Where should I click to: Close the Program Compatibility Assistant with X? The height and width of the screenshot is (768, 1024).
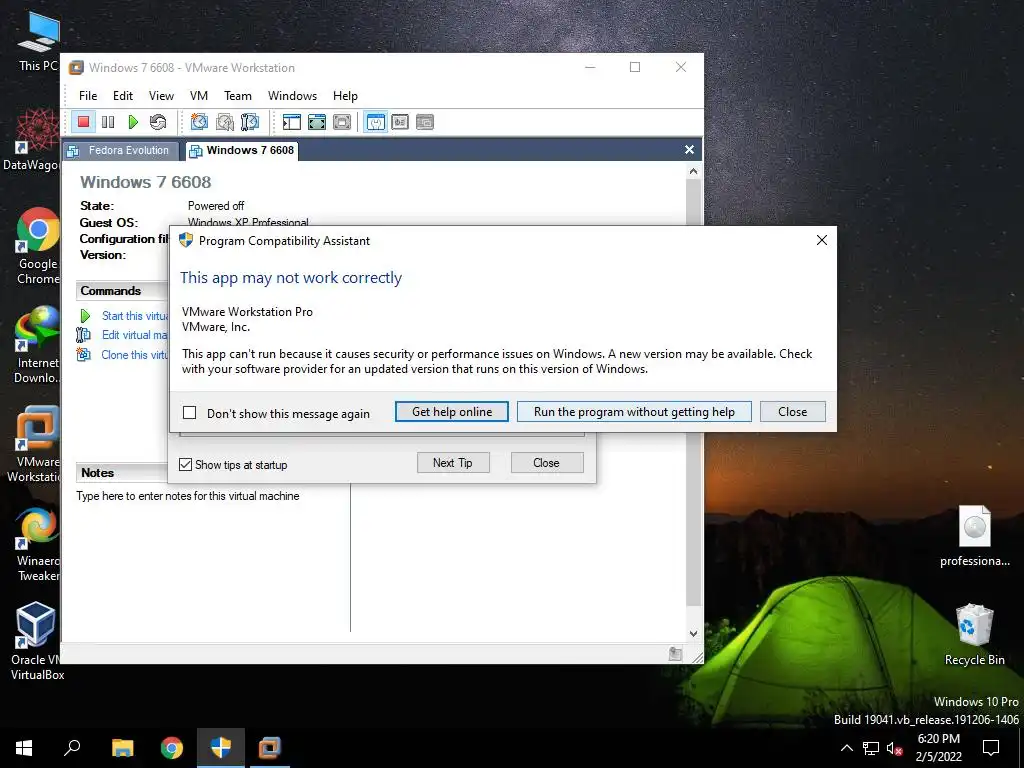click(822, 240)
